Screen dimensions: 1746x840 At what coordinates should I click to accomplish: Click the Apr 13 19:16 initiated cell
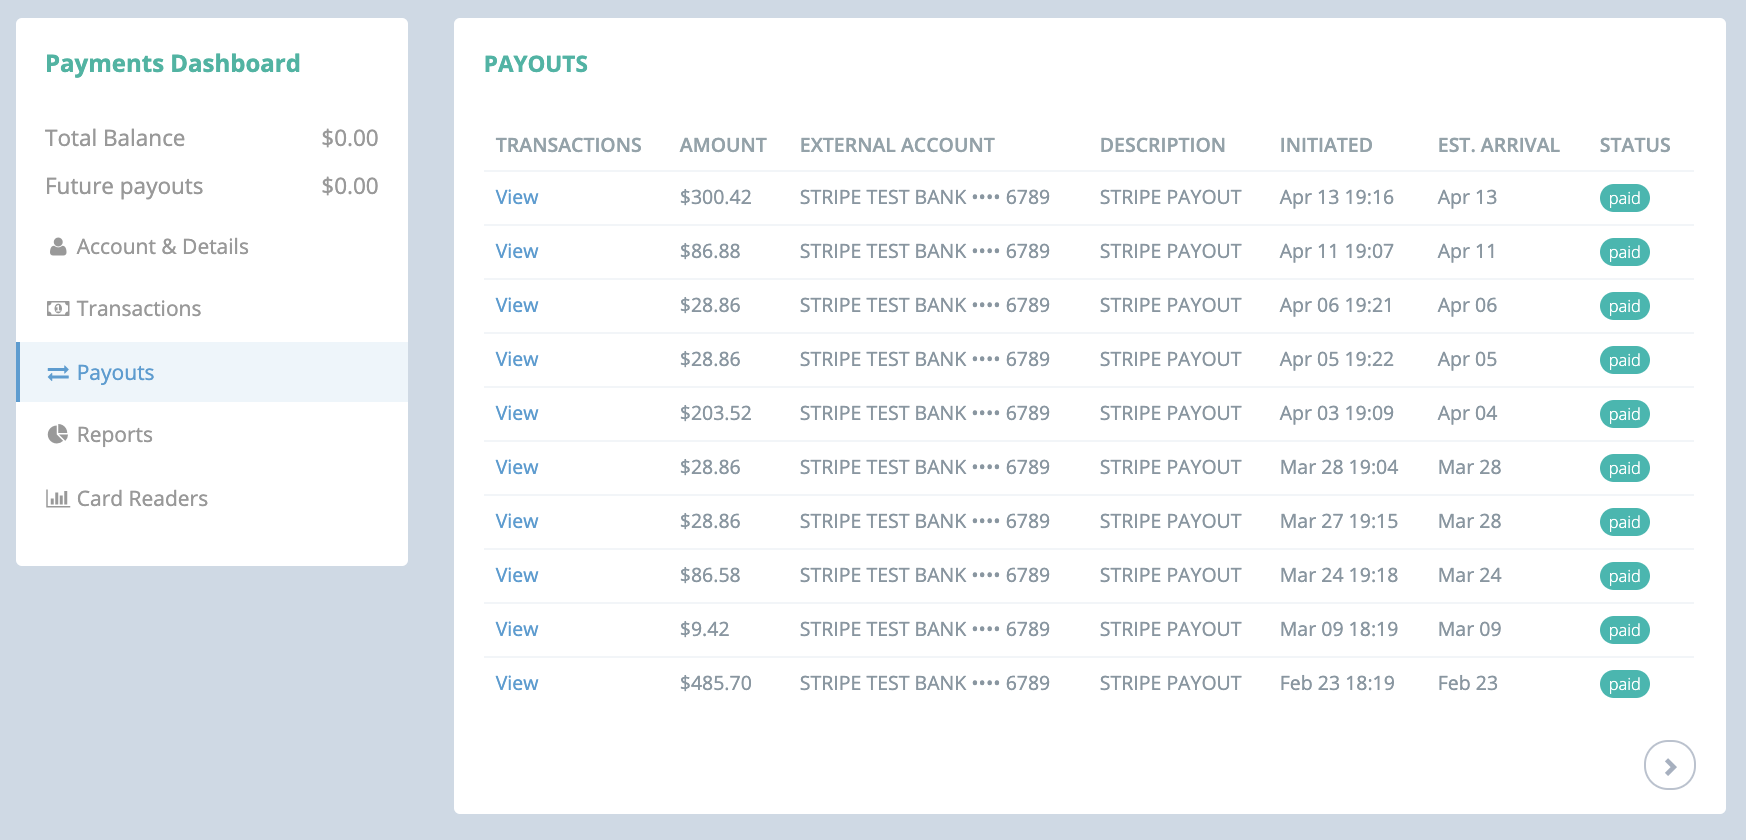pyautogui.click(x=1337, y=197)
